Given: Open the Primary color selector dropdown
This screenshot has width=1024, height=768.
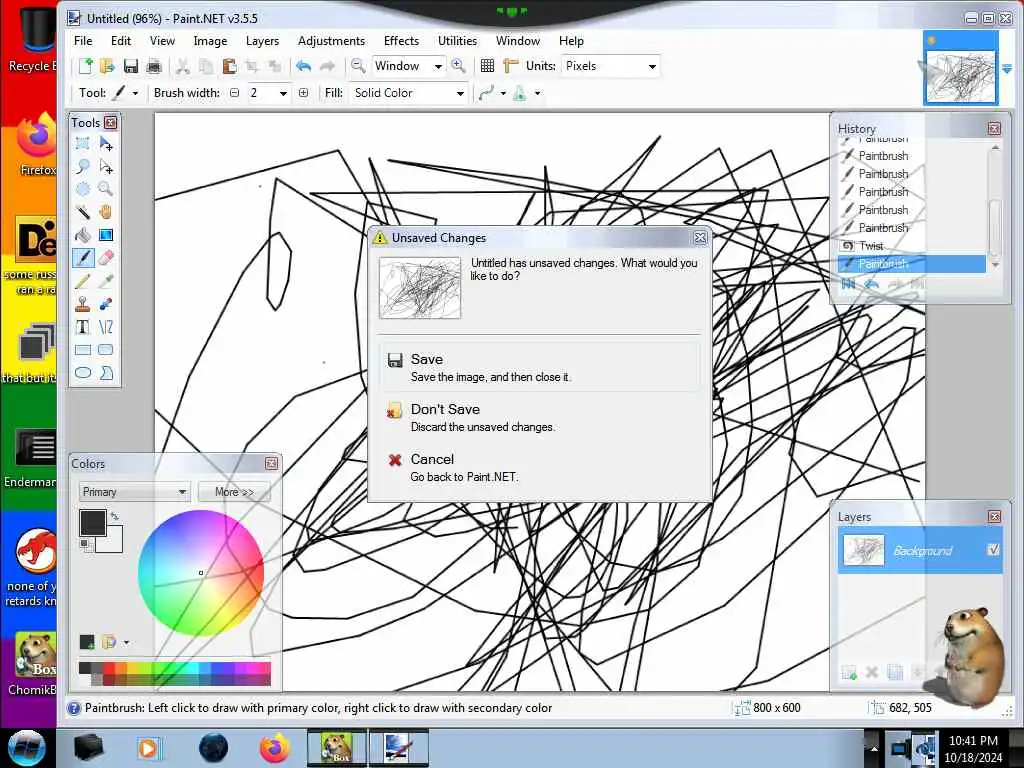Looking at the screenshot, I should coord(134,492).
